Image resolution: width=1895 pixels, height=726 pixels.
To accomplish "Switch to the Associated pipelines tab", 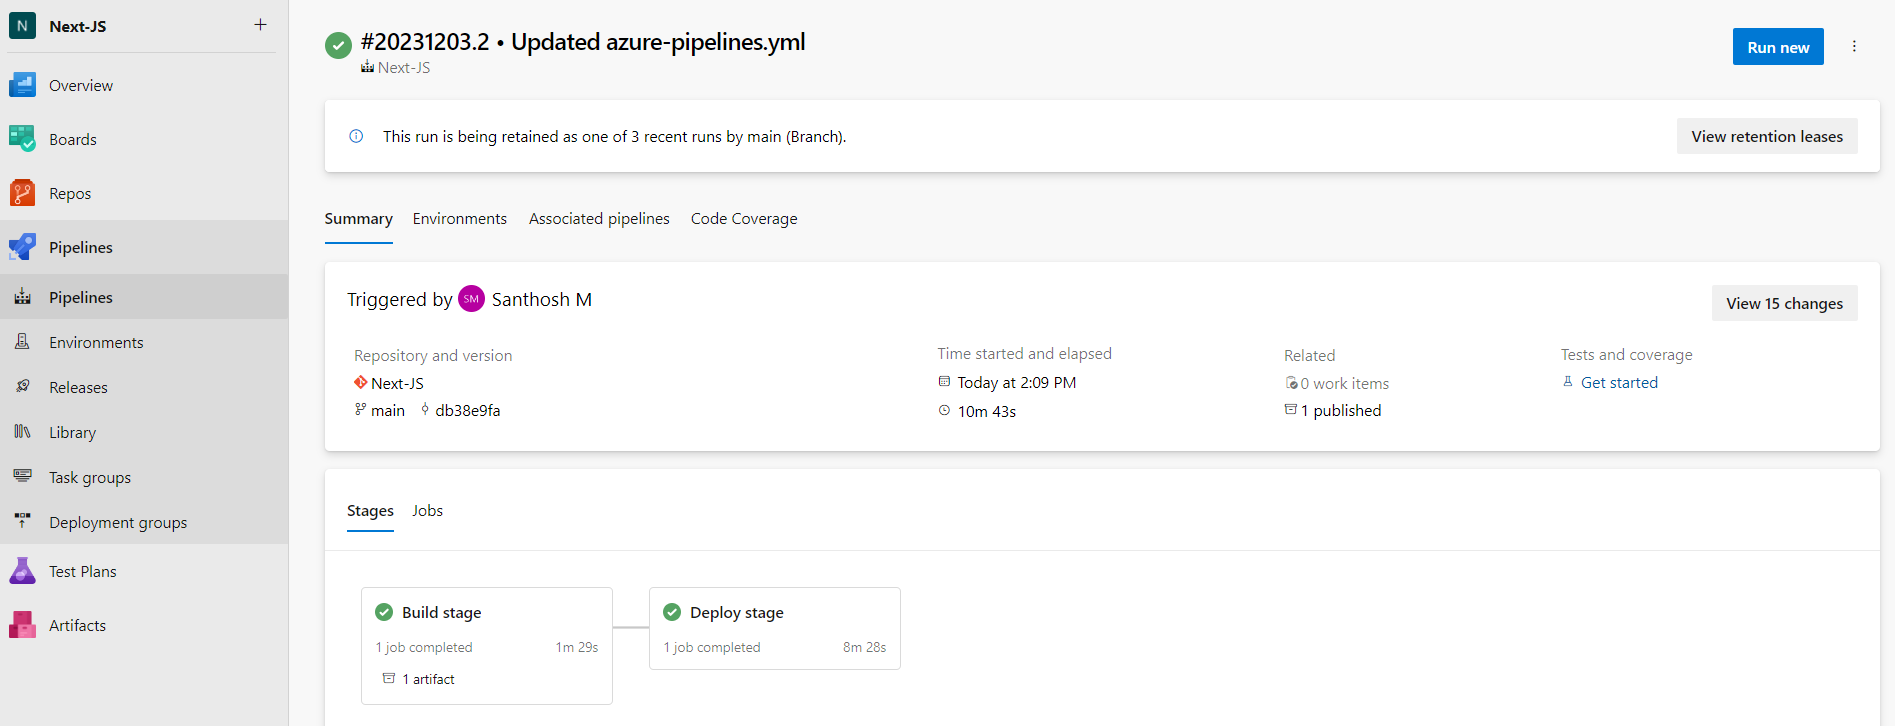I will pyautogui.click(x=599, y=219).
